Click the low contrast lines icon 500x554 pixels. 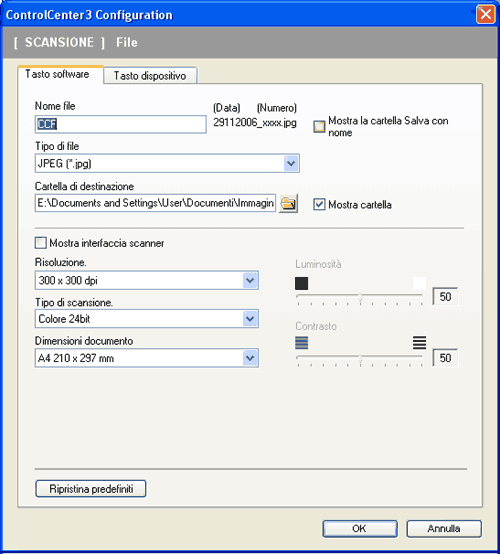point(301,342)
